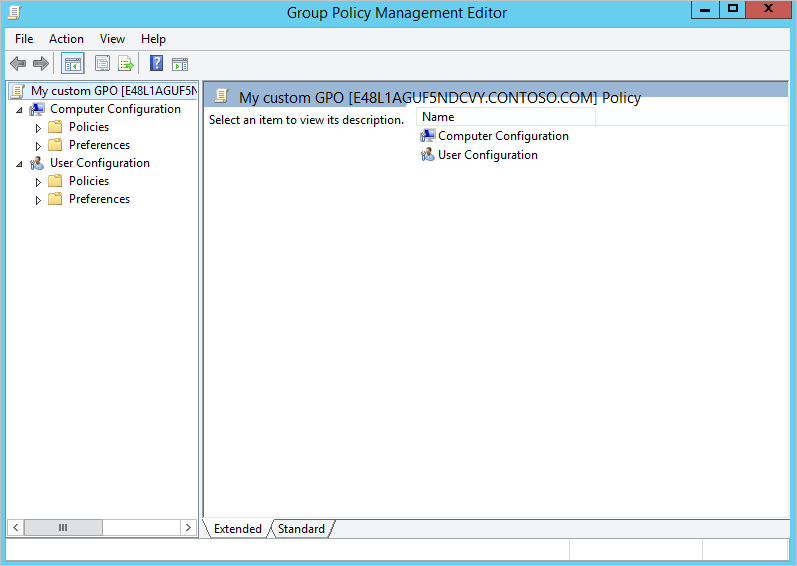Open the File menu
The width and height of the screenshot is (797, 566).
point(24,39)
